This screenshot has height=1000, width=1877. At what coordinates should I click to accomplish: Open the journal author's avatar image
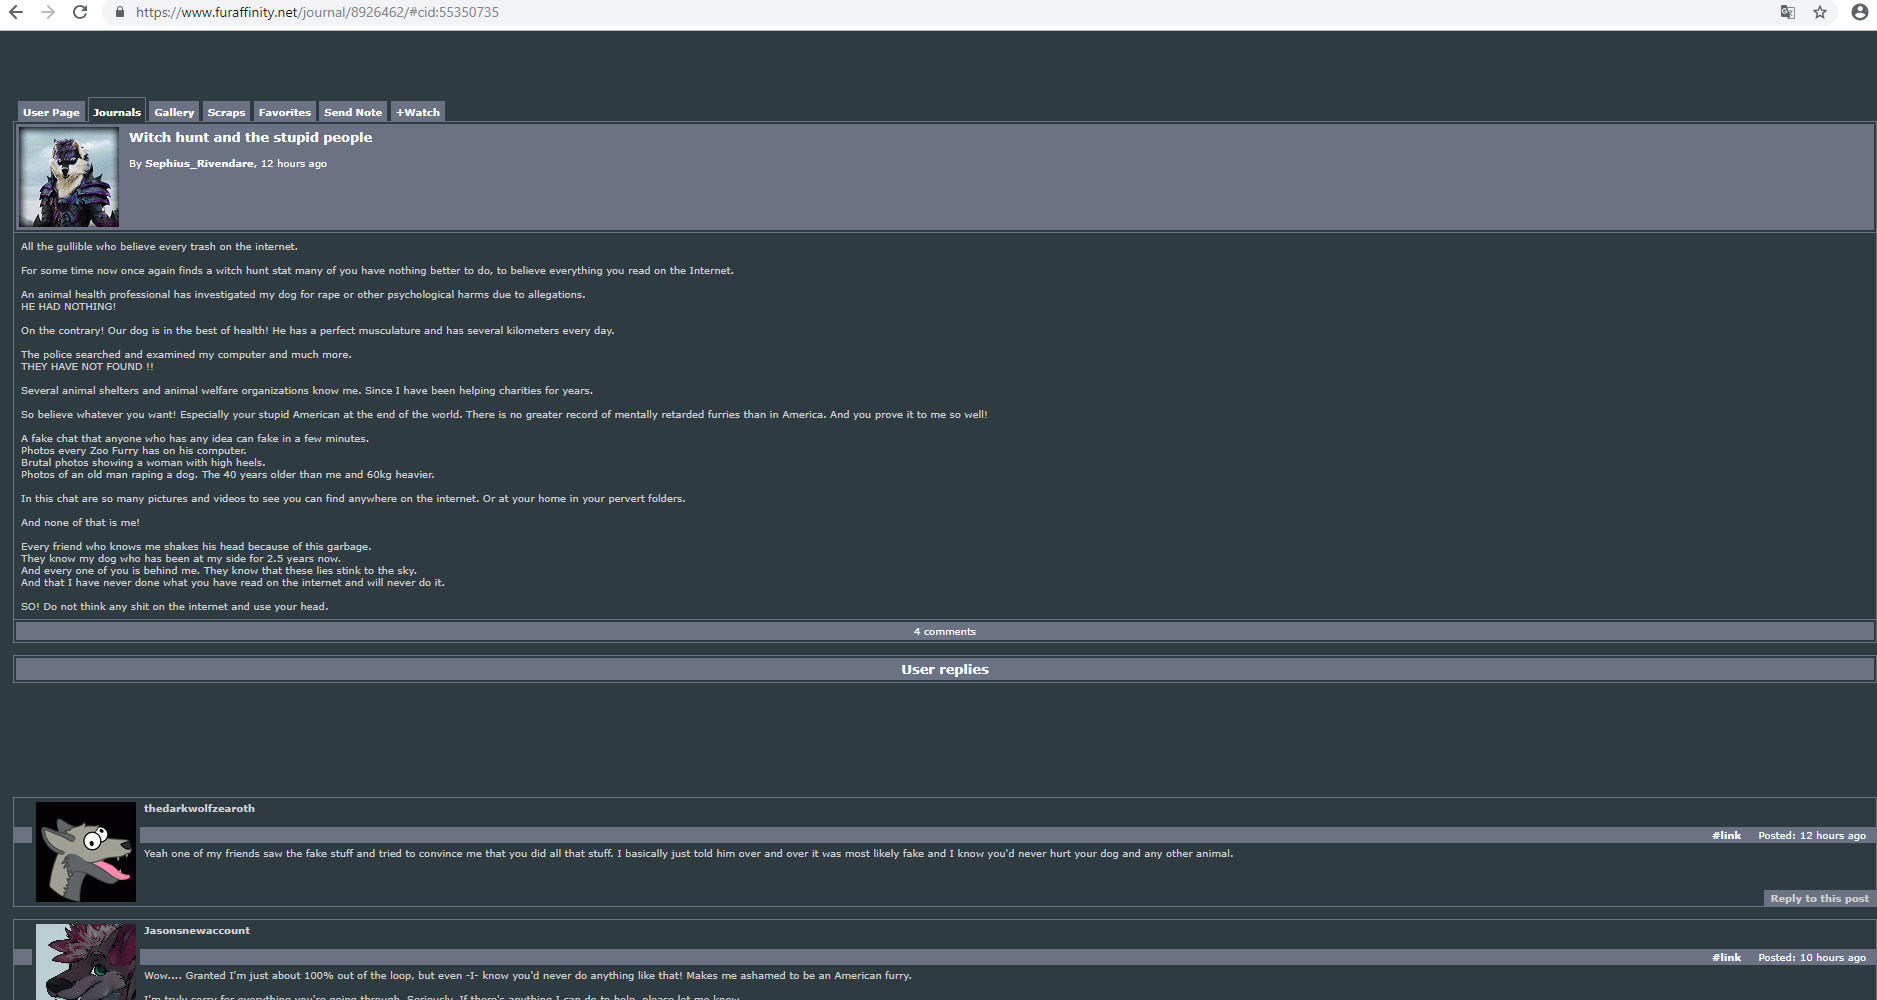click(69, 178)
